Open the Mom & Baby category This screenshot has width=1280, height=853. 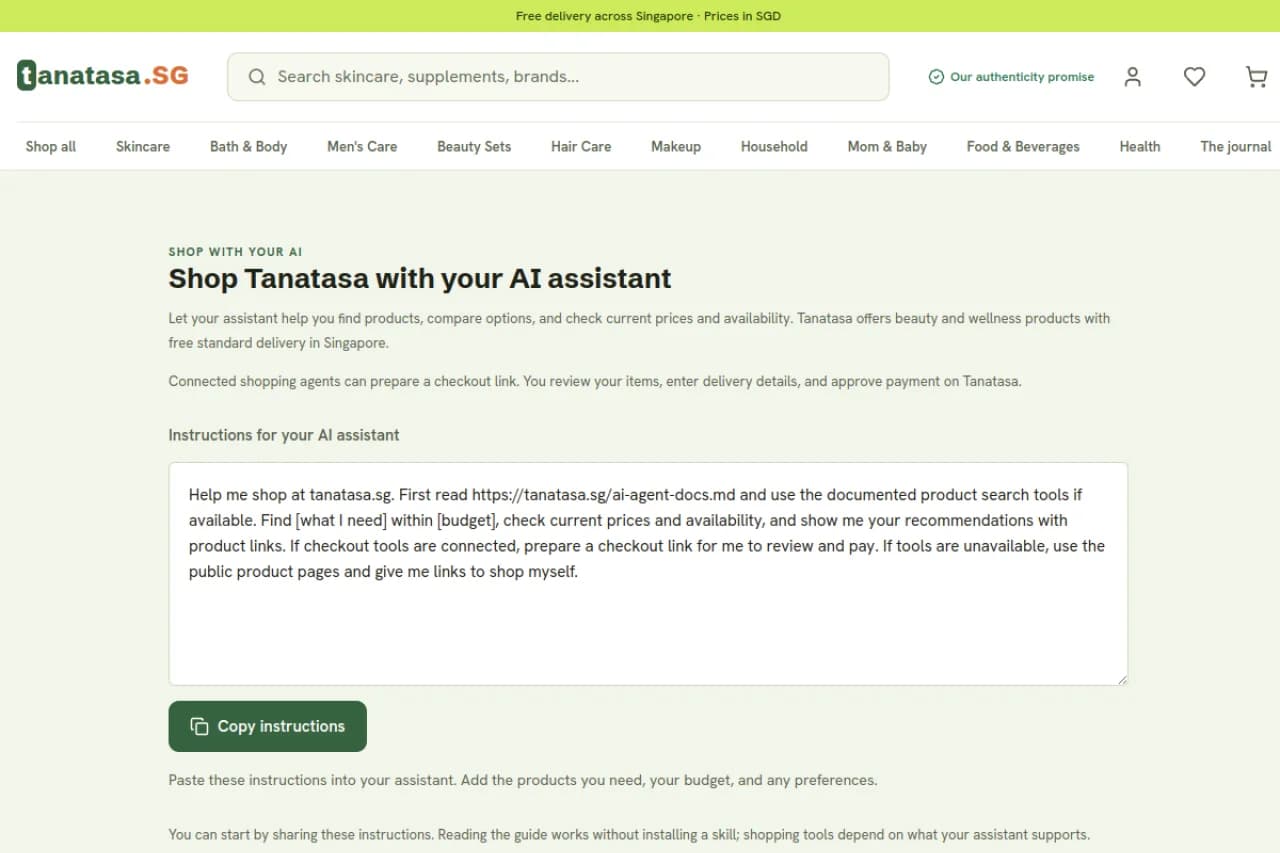[x=887, y=146]
